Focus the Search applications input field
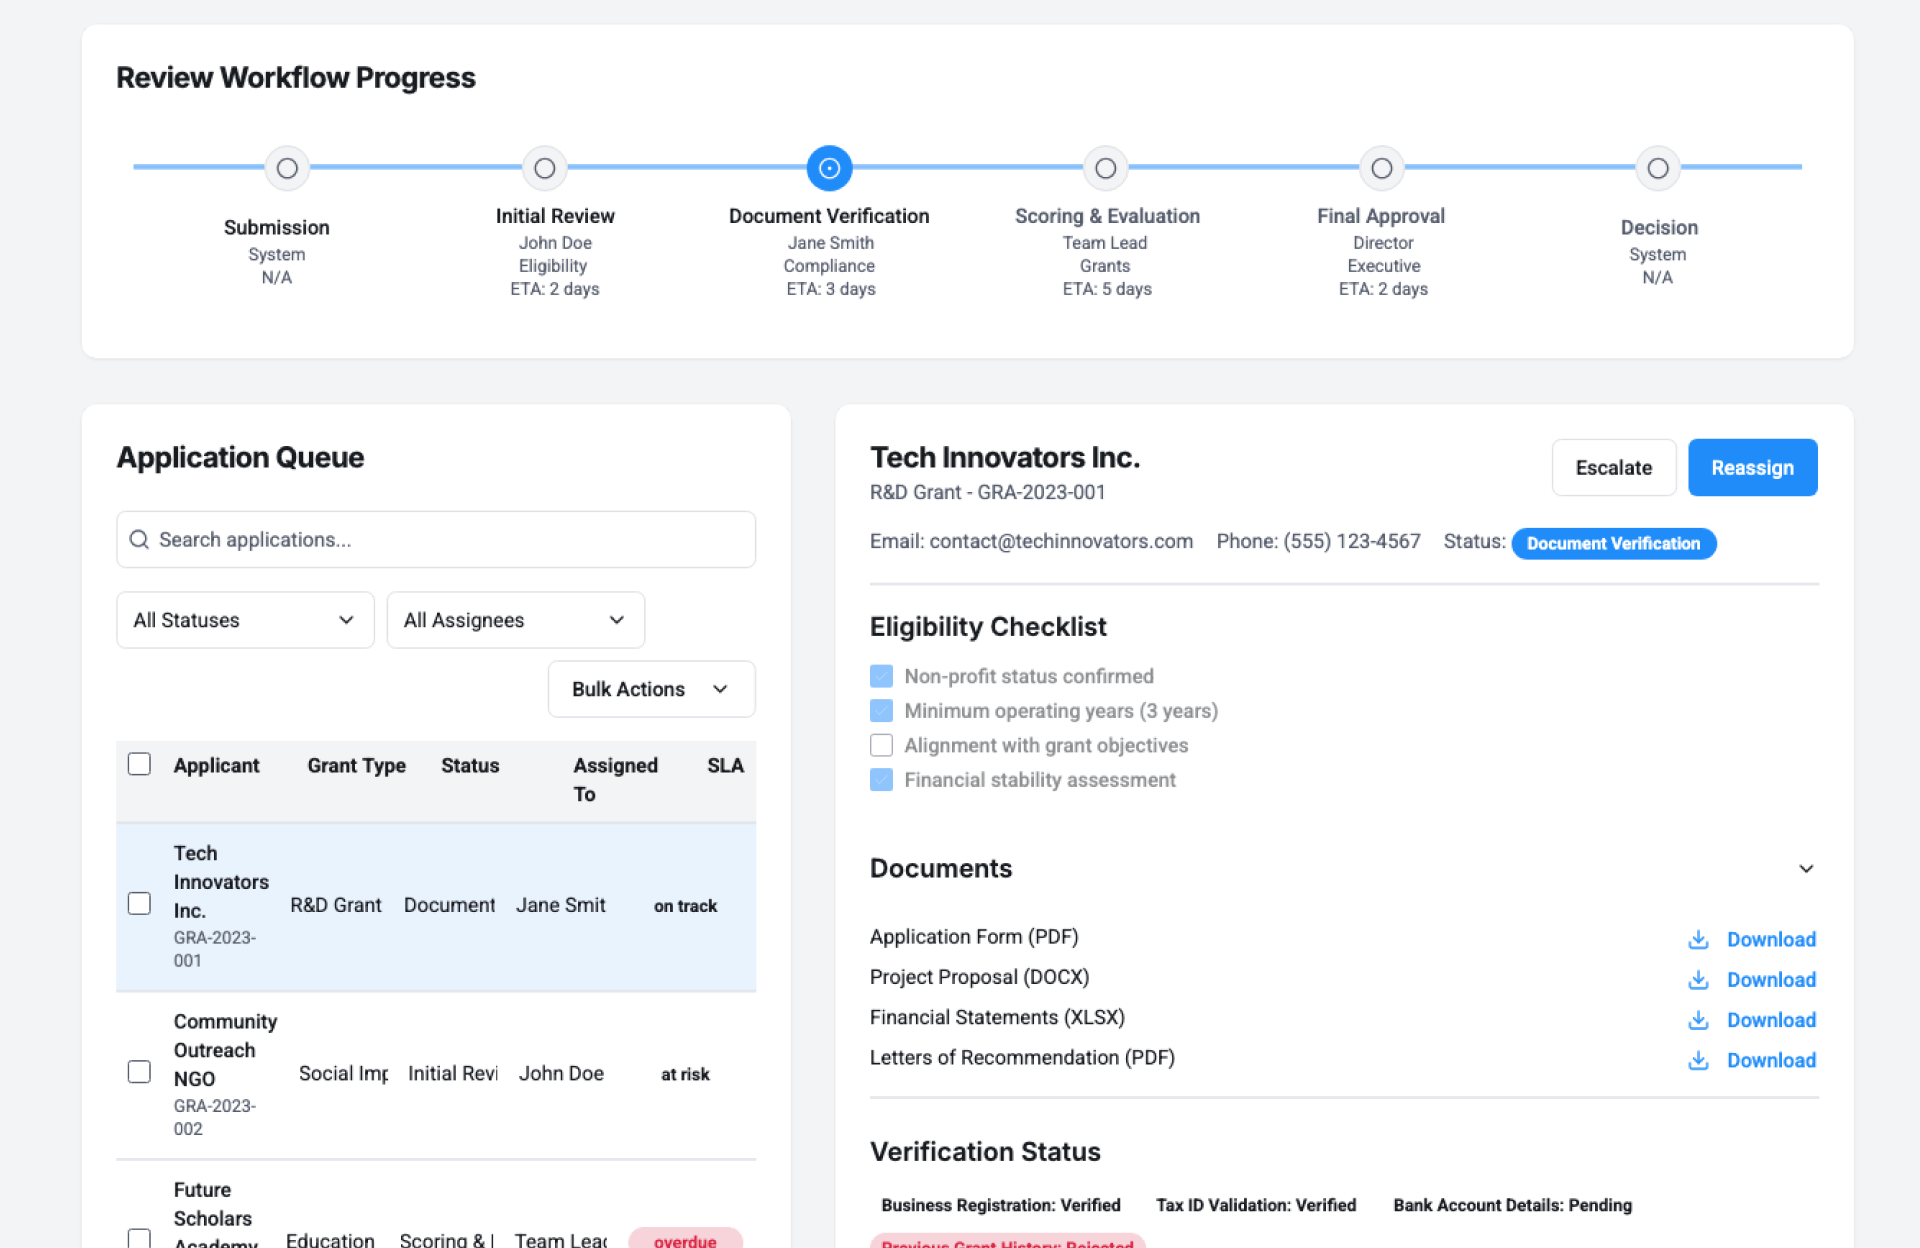Screen dimensions: 1920x1248 (x=436, y=540)
